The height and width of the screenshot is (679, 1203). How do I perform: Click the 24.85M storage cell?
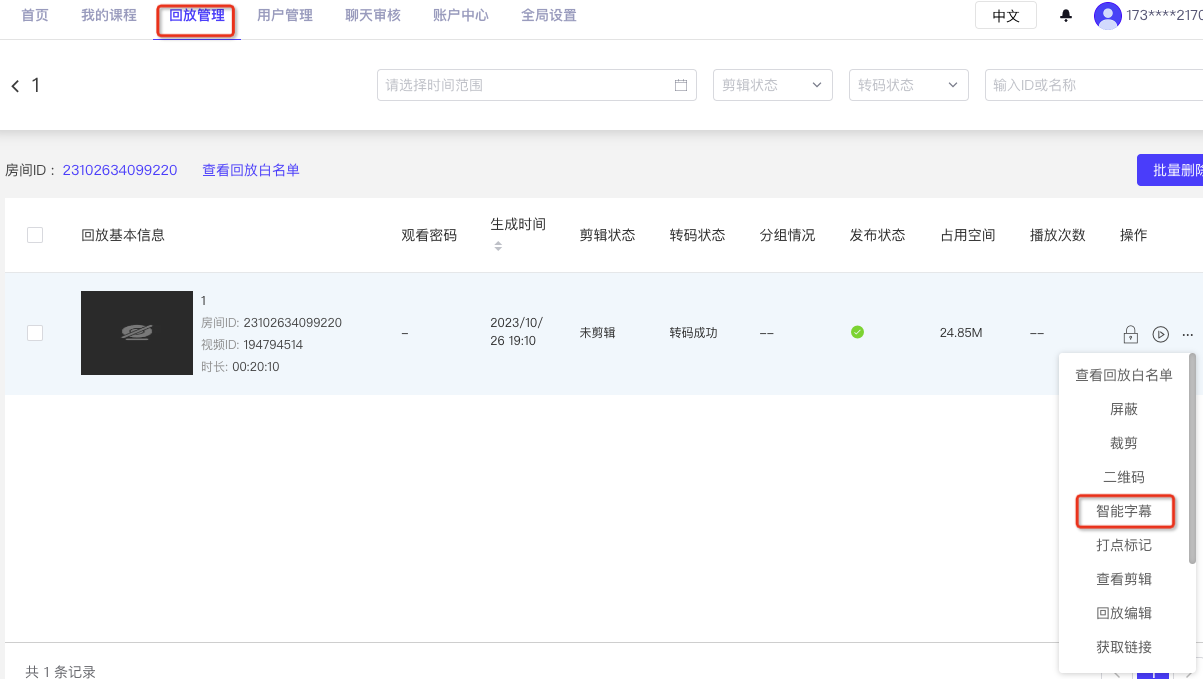(x=961, y=333)
